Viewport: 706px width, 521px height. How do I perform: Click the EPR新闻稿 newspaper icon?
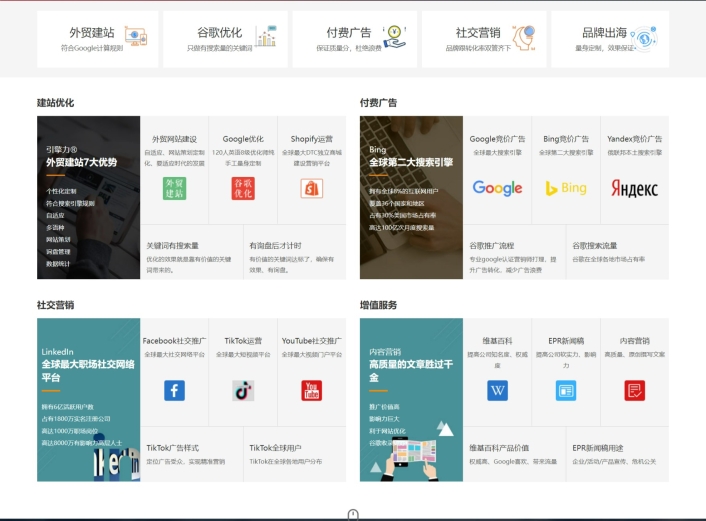(566, 390)
